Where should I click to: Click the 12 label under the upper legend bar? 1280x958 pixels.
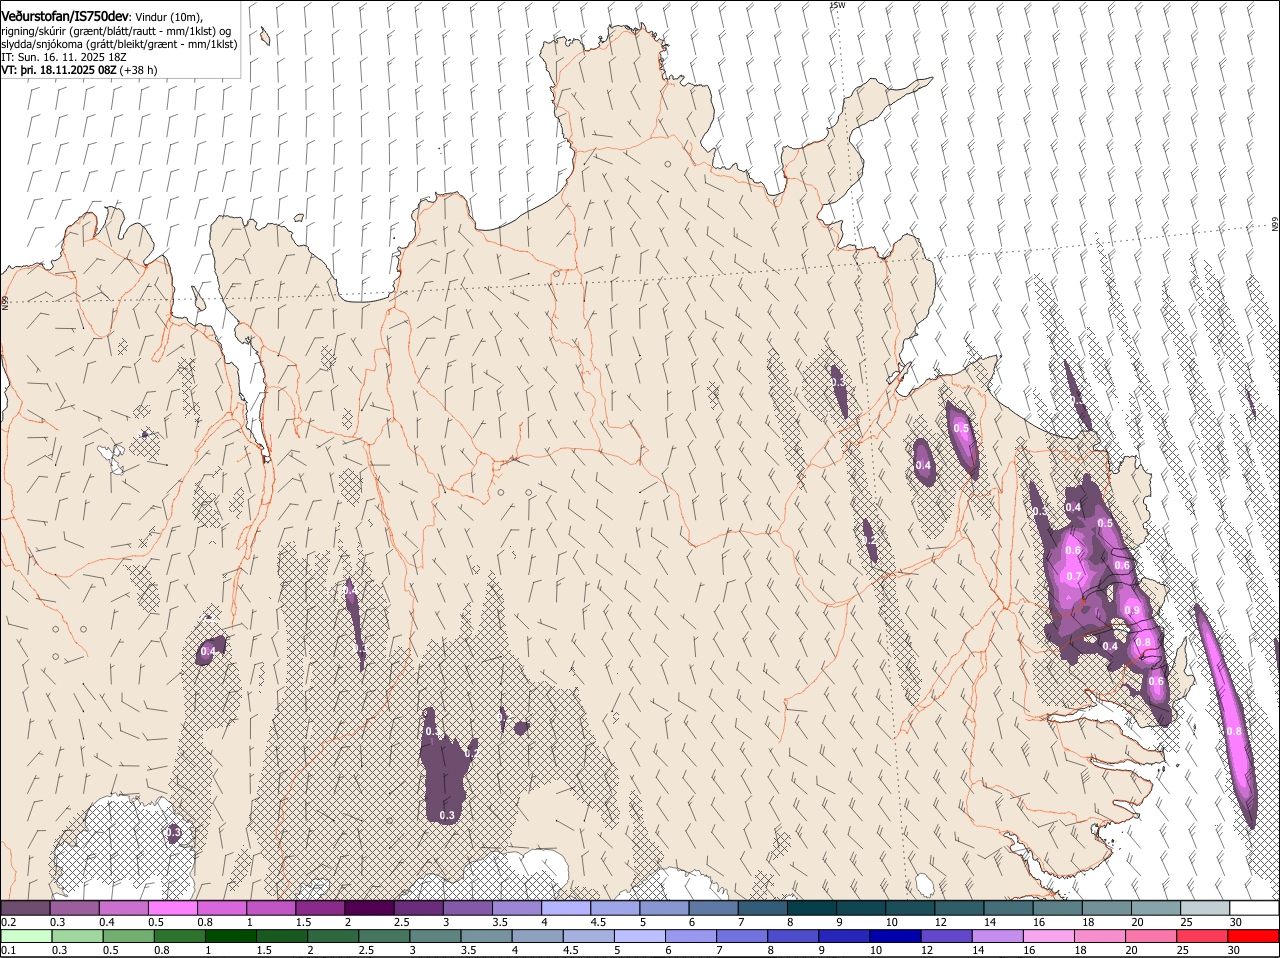(939, 922)
